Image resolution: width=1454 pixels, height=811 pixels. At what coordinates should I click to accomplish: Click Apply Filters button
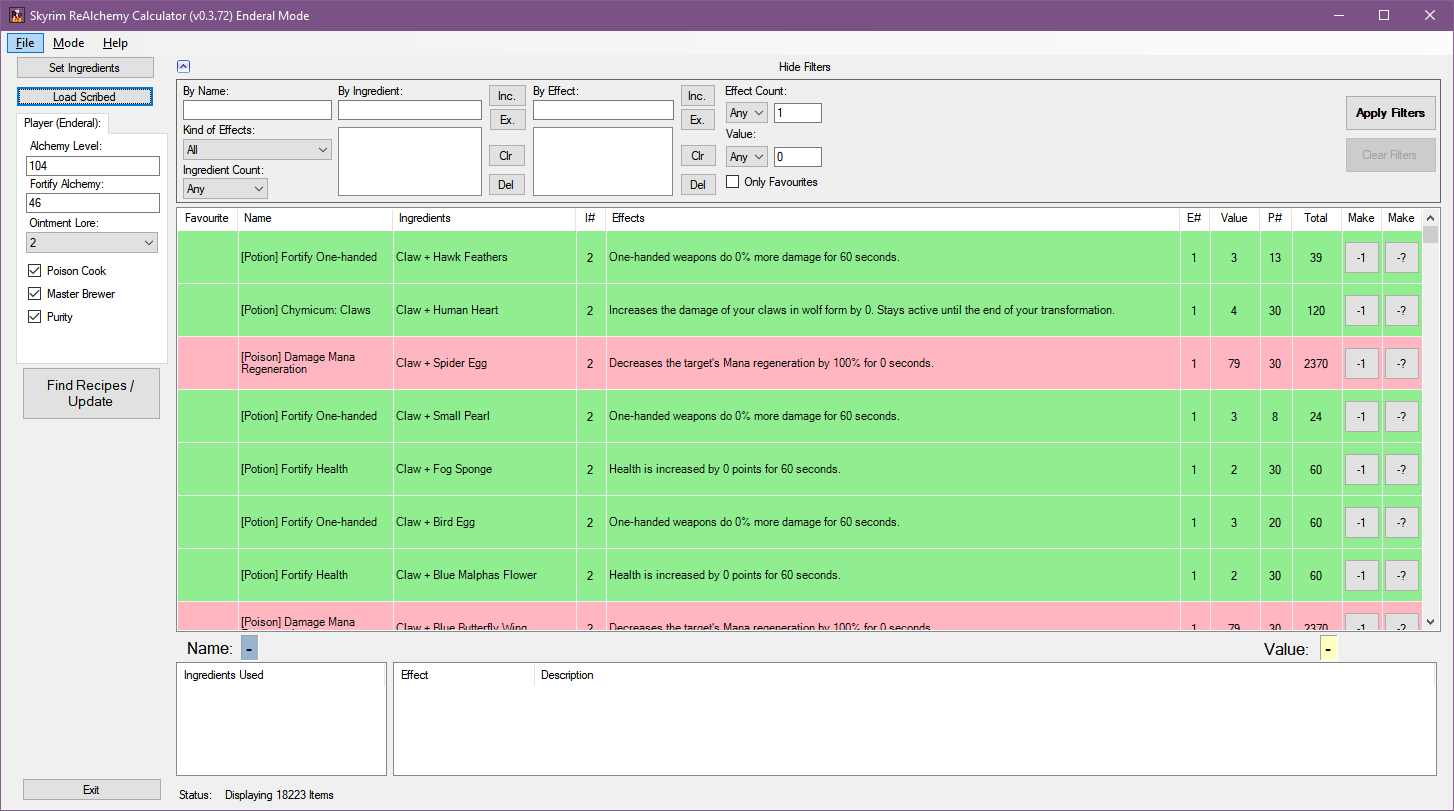1390,113
